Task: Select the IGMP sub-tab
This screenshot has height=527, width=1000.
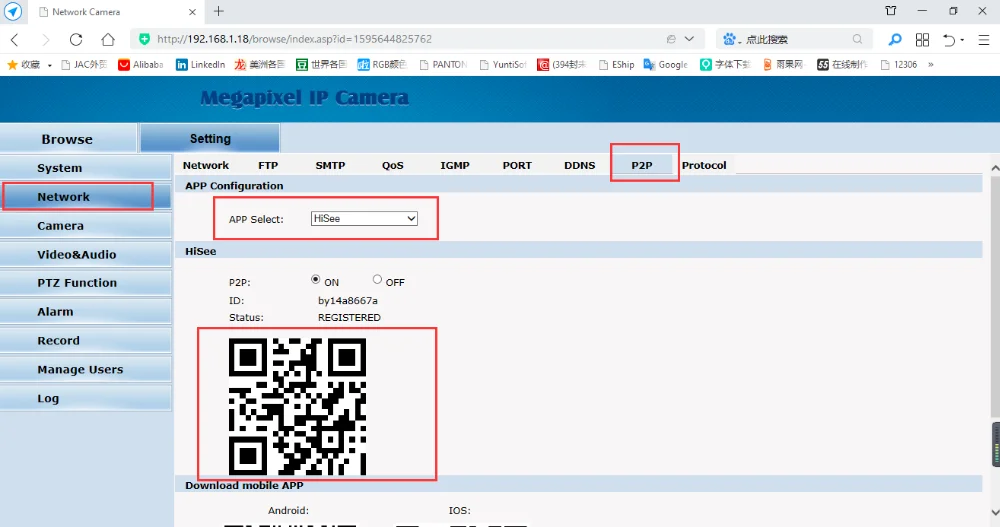Action: pyautogui.click(x=455, y=165)
